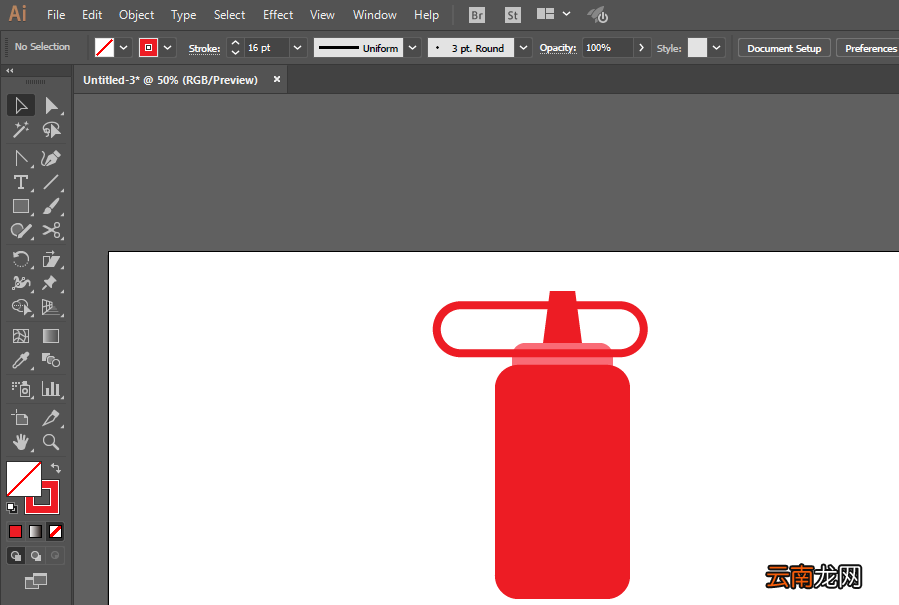Select the Line Segment tool
The height and width of the screenshot is (605, 899).
point(51,182)
